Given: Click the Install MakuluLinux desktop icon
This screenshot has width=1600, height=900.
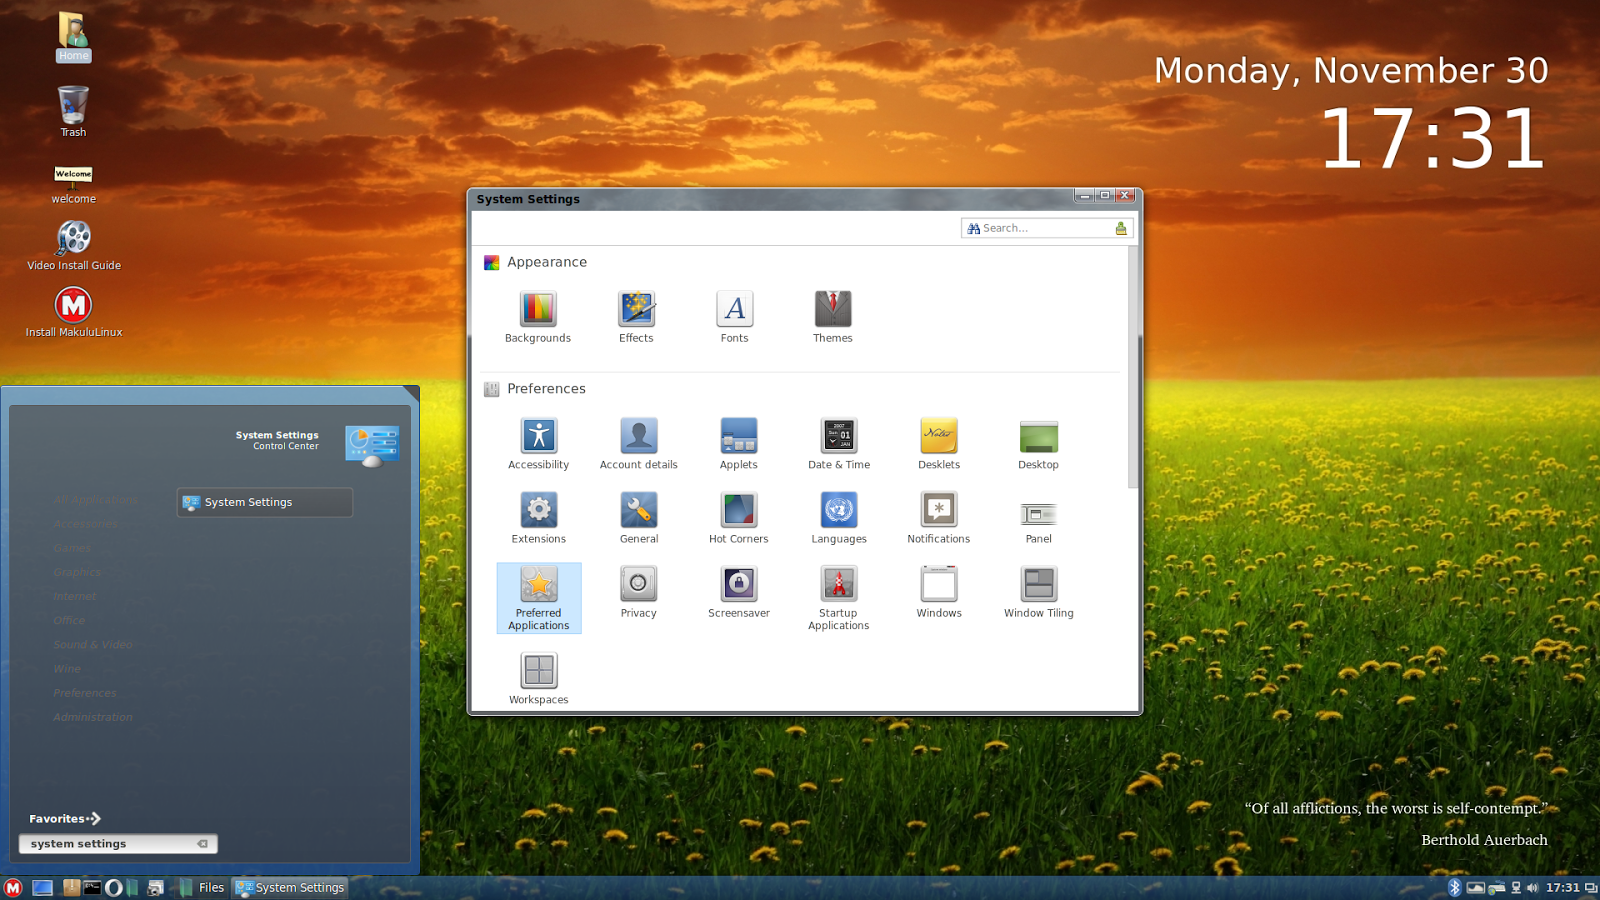Looking at the screenshot, I should pos(73,312).
